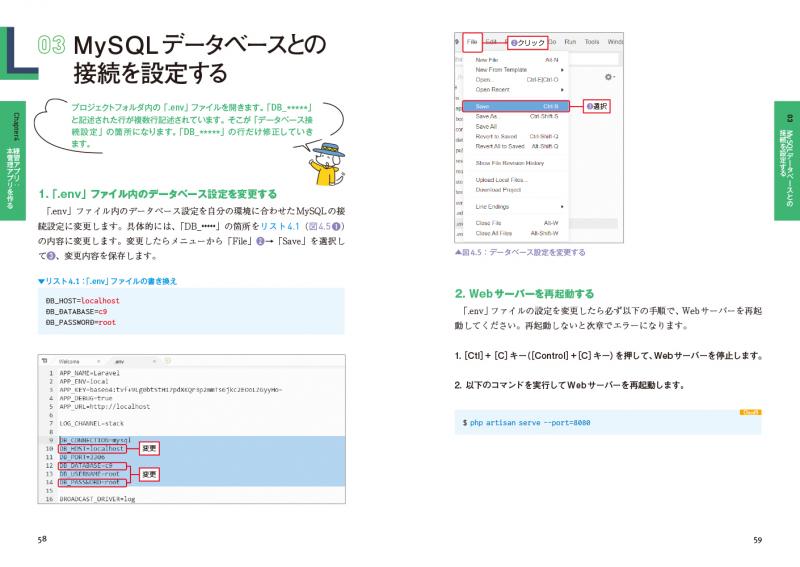Select Save As in the File menu
800x567 pixels.
[x=516, y=116]
